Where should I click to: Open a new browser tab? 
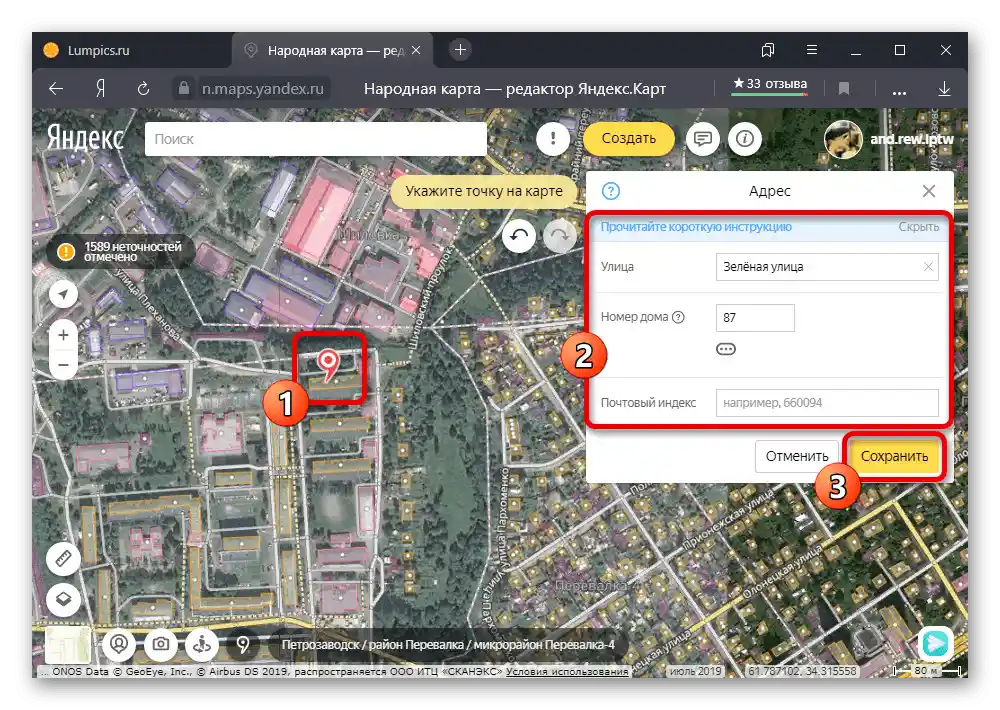pos(460,50)
